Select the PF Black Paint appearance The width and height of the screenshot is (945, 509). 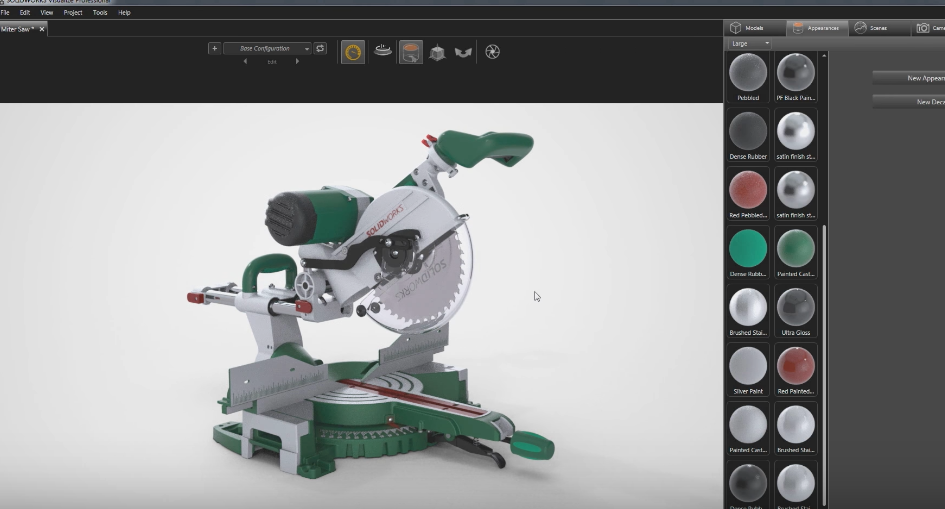click(796, 77)
